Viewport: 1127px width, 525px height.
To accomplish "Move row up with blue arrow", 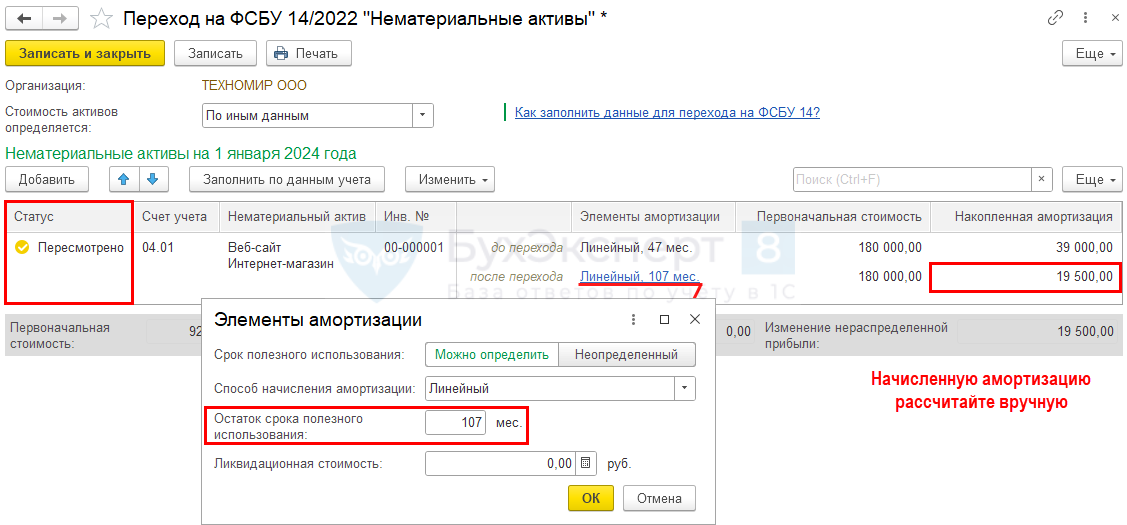I will point(124,180).
